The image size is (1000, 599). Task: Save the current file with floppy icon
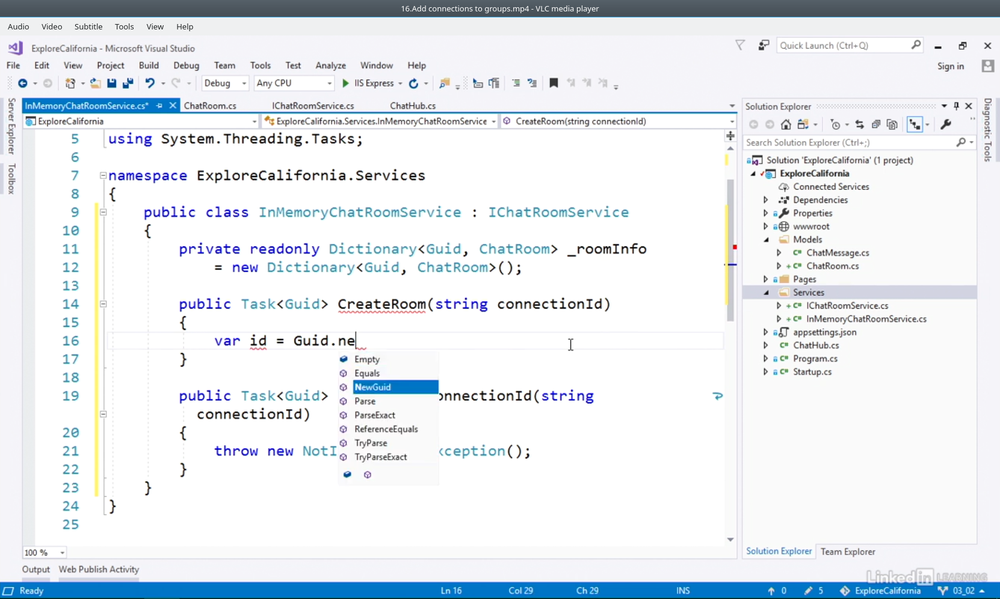pos(112,84)
